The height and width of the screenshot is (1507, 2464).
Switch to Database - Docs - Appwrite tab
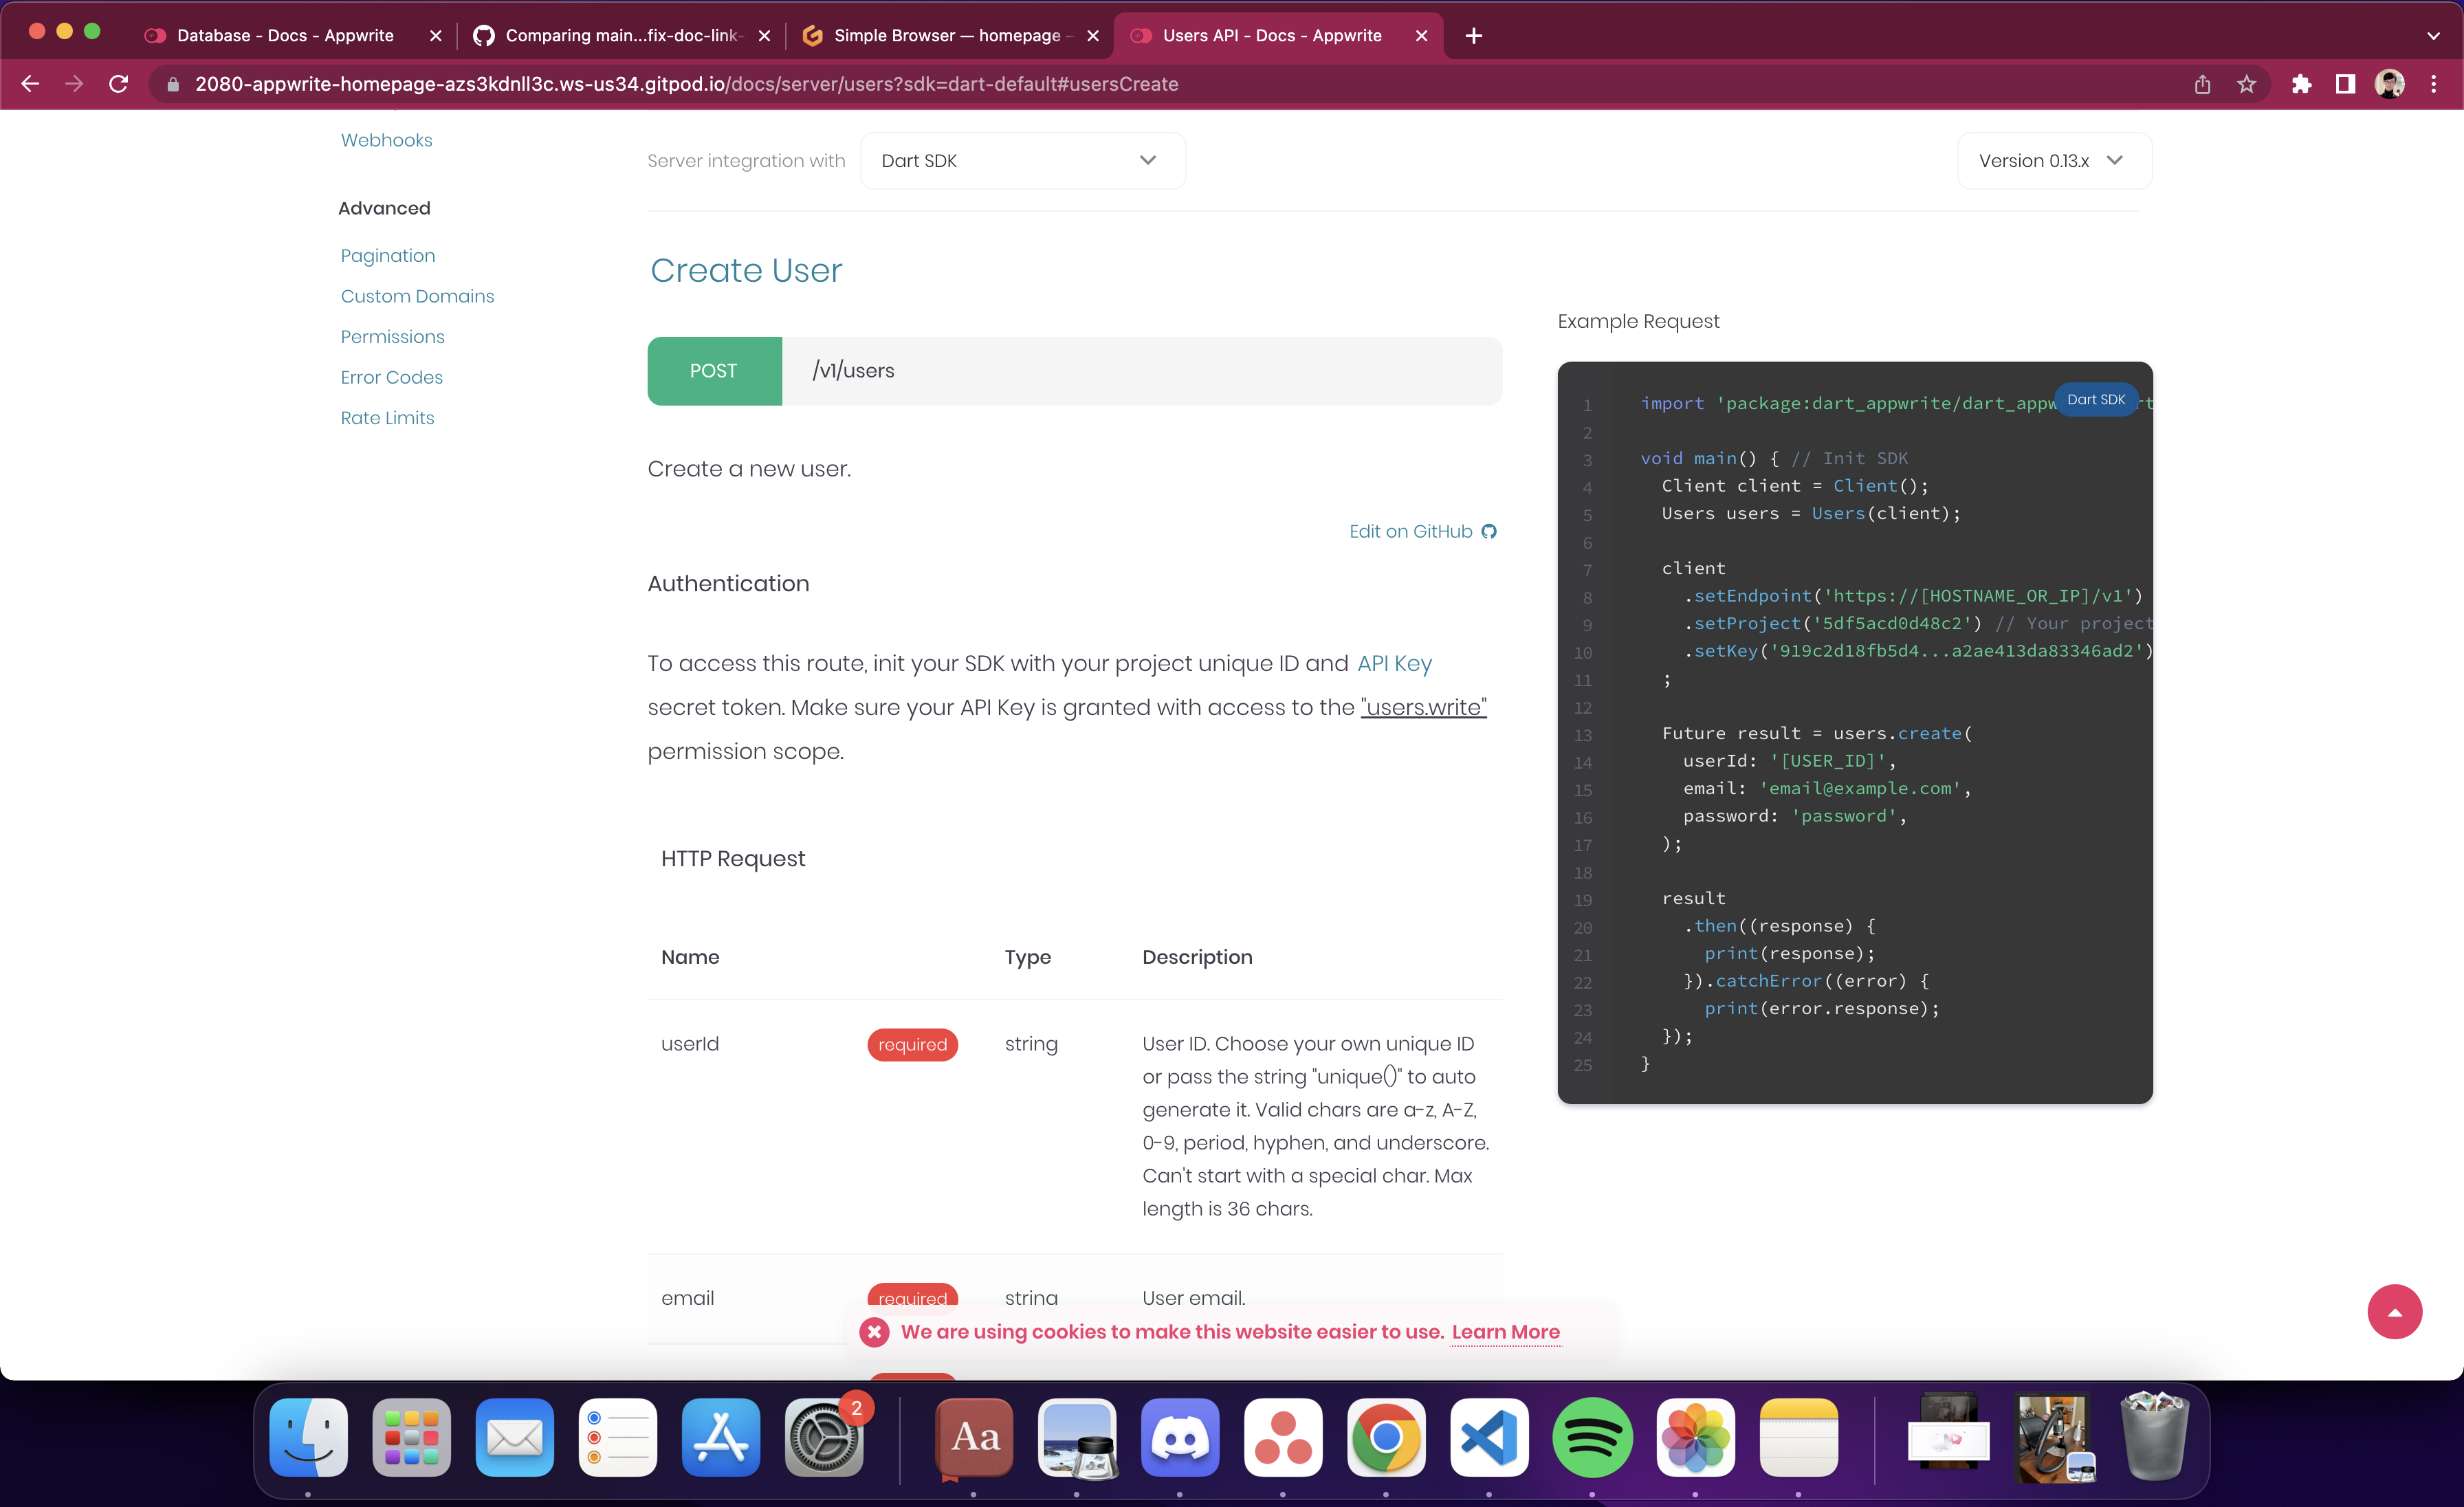pyautogui.click(x=285, y=36)
